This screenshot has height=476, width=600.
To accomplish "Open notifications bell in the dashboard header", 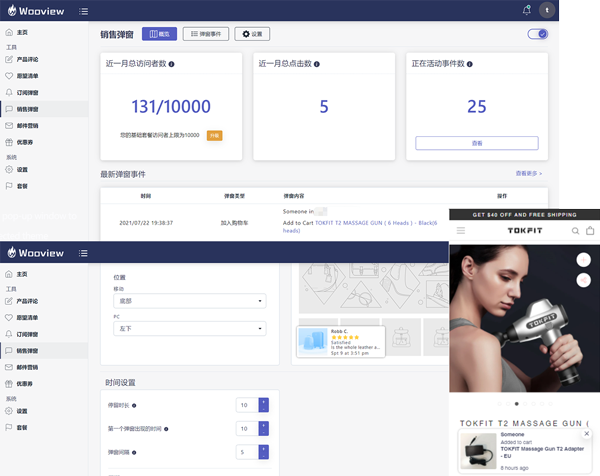I will pos(527,10).
